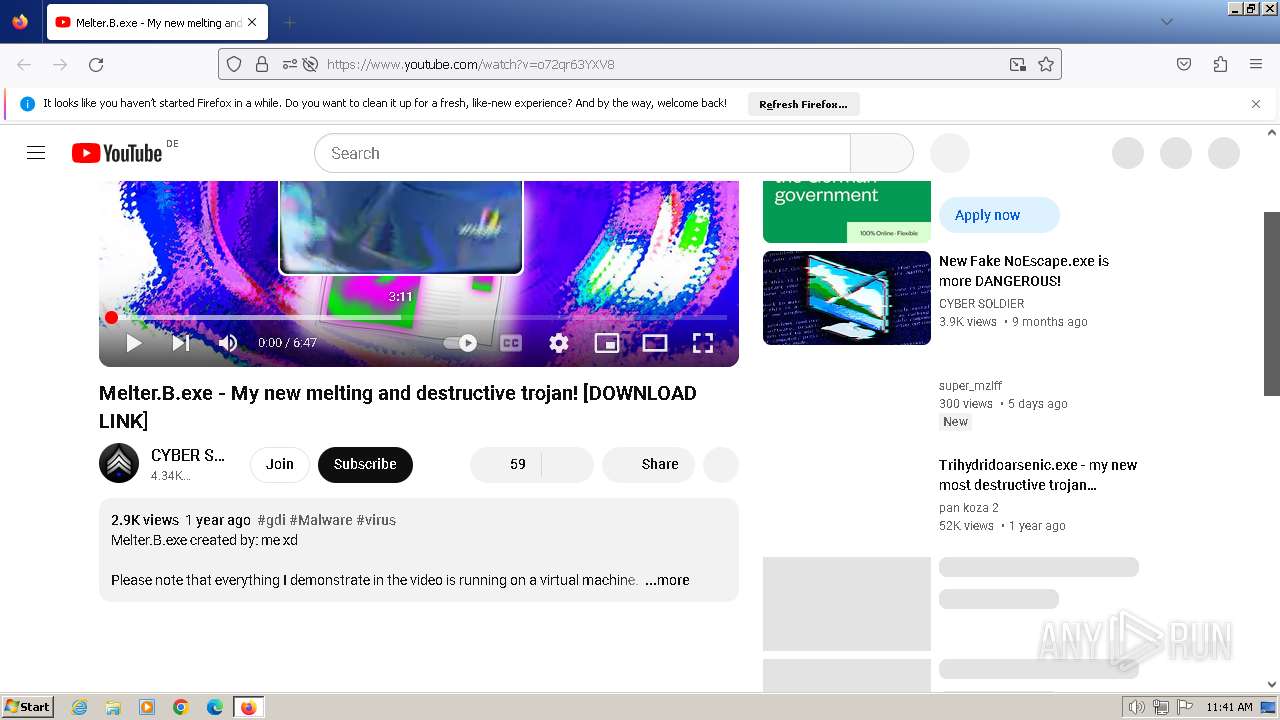Open the Firefox taskbar button

(248, 707)
